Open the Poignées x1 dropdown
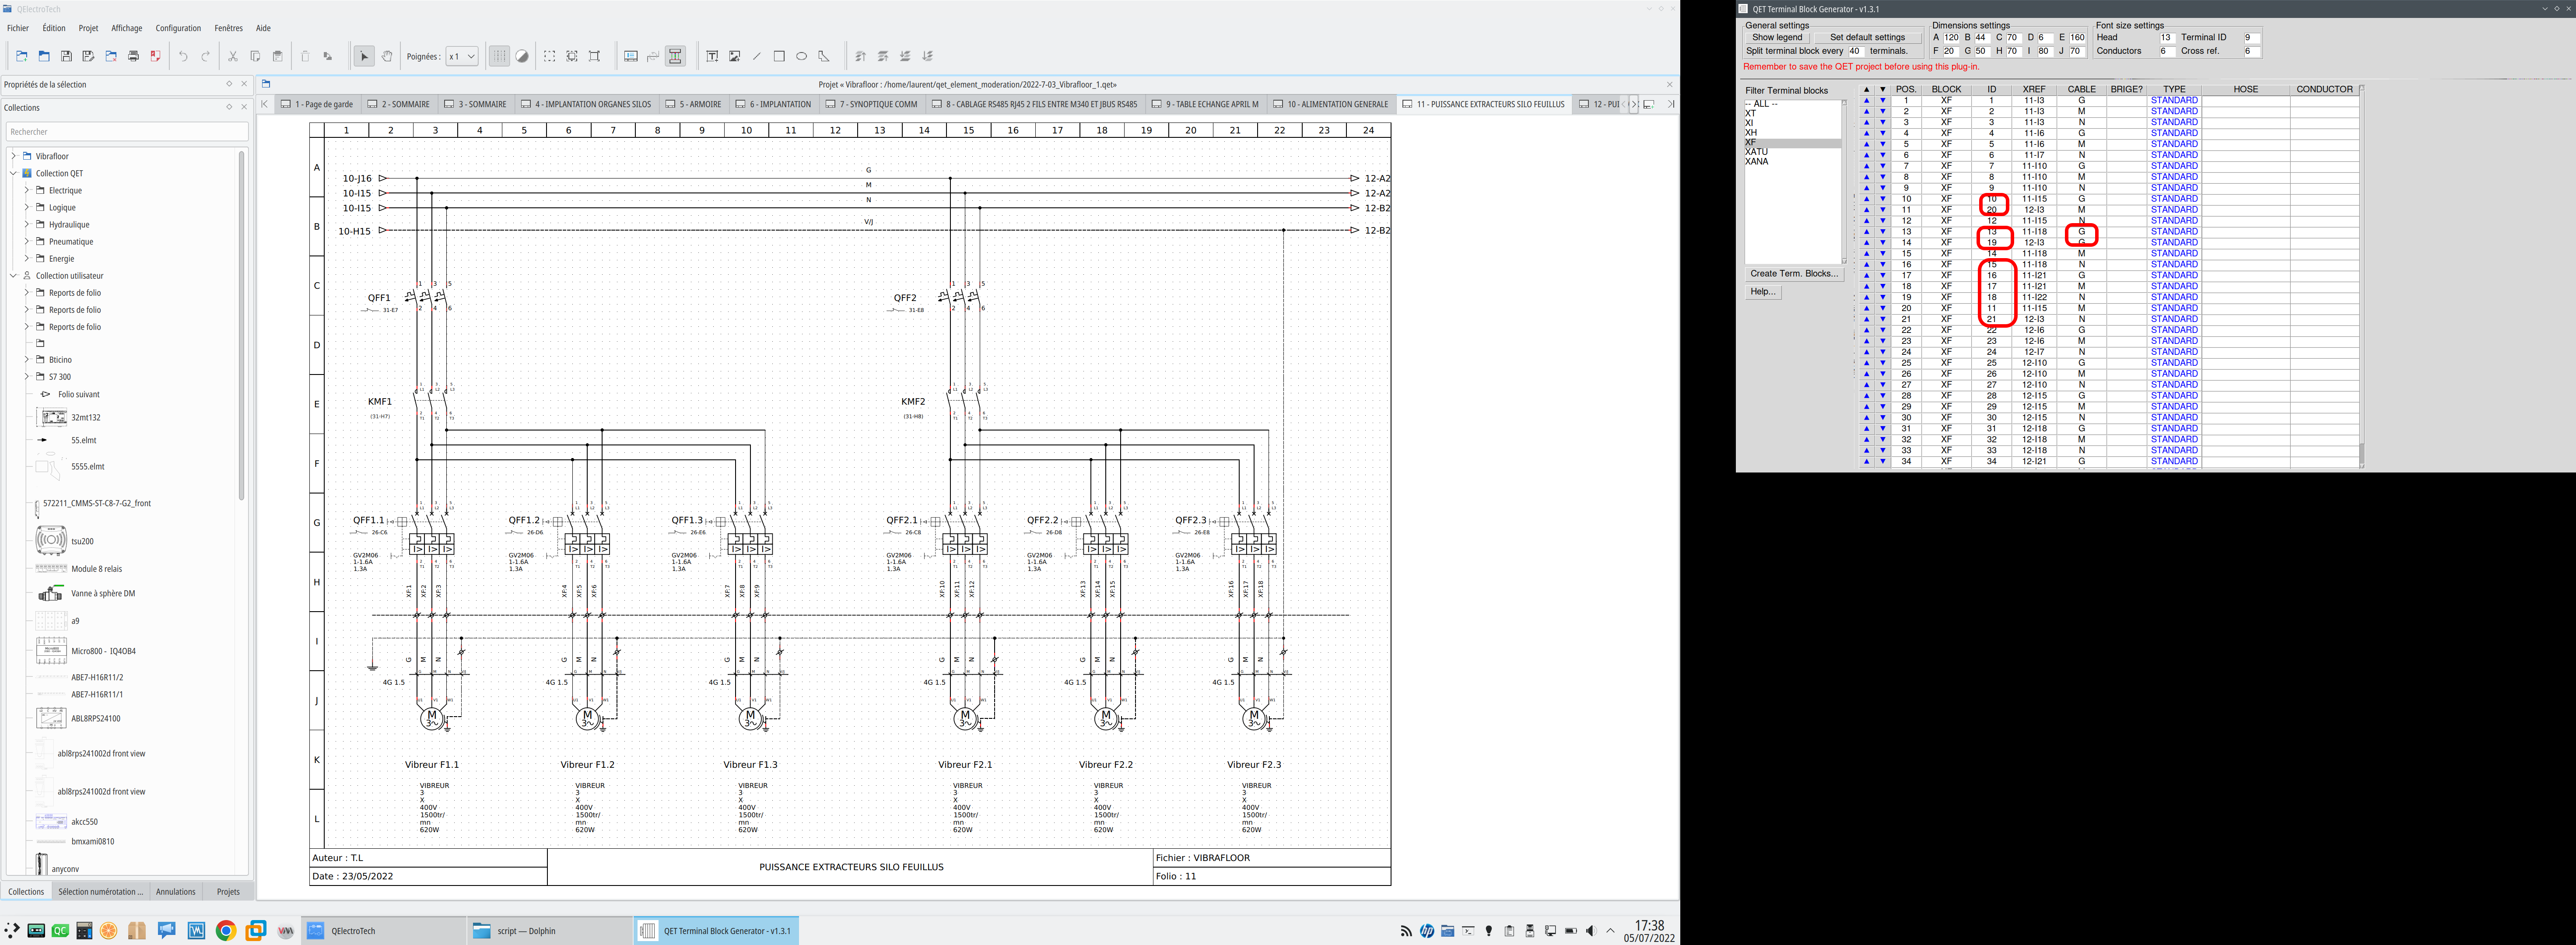2576x945 pixels. [x=462, y=56]
